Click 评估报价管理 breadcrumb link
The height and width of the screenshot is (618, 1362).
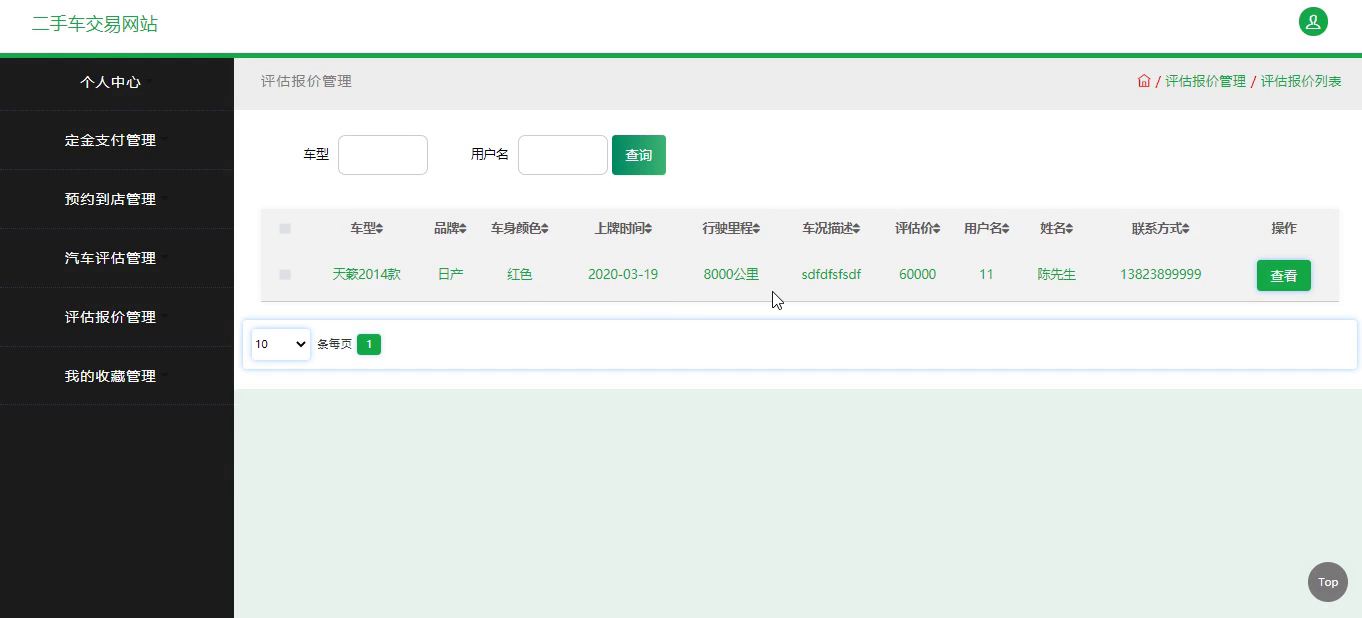[1205, 81]
